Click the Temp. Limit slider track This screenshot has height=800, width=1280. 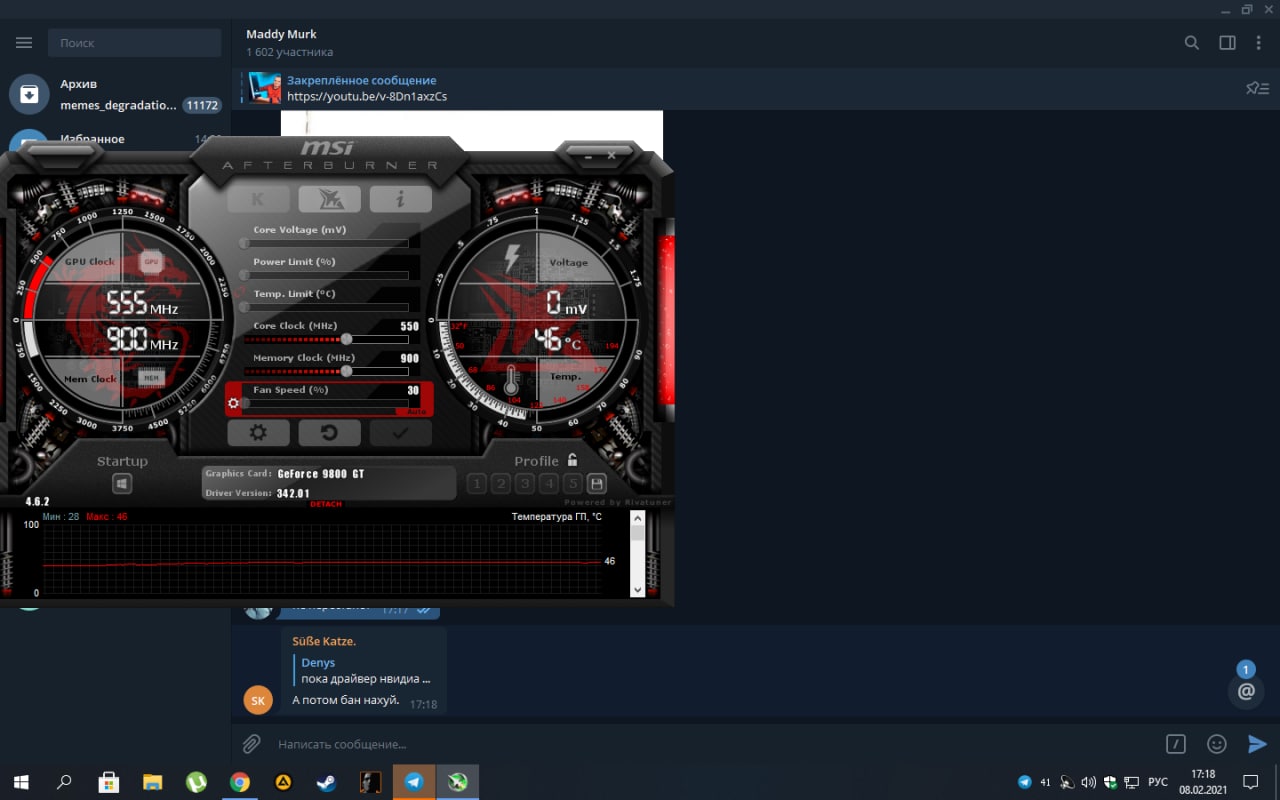pos(326,307)
